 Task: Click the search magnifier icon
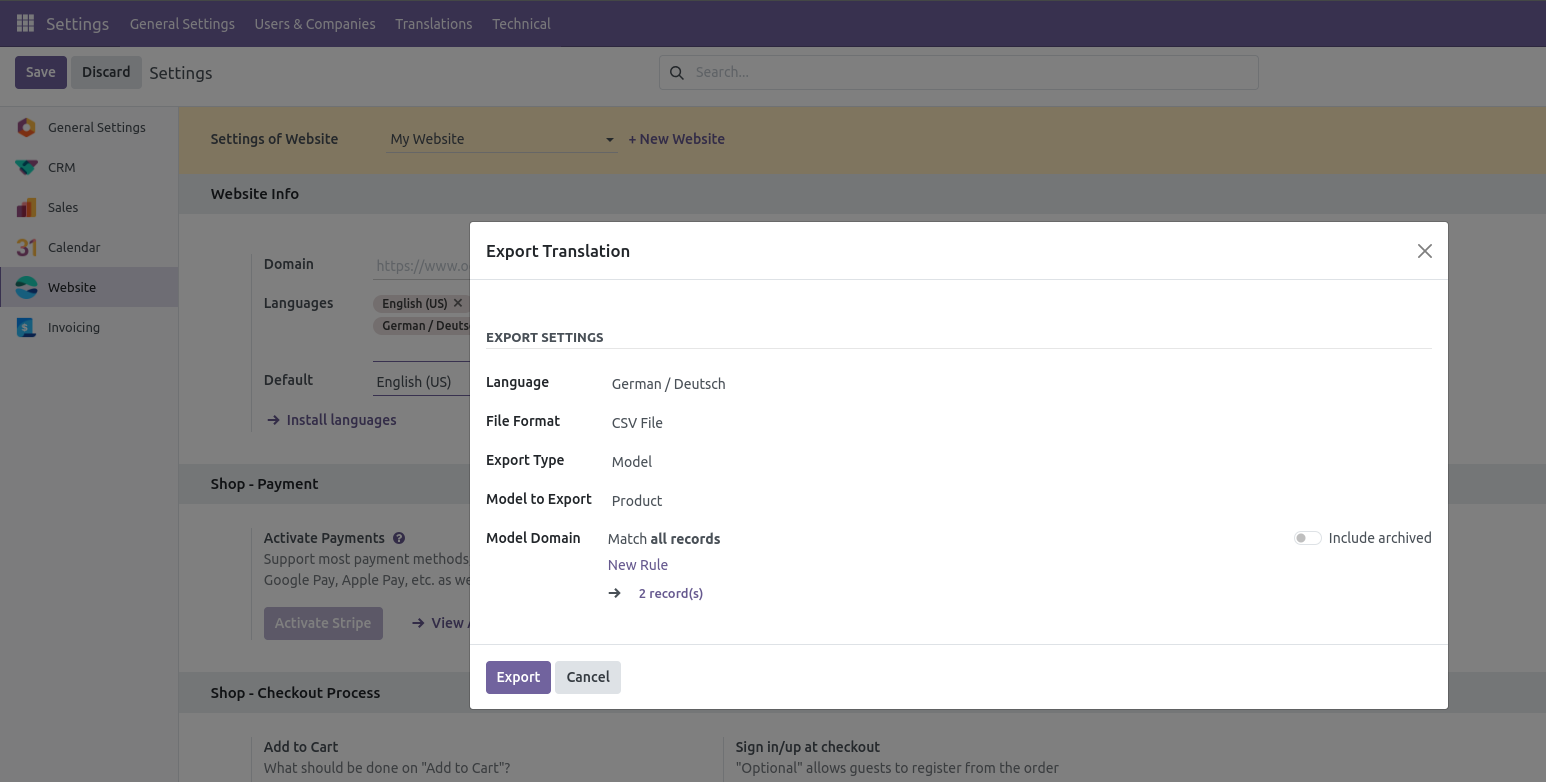pyautogui.click(x=677, y=72)
